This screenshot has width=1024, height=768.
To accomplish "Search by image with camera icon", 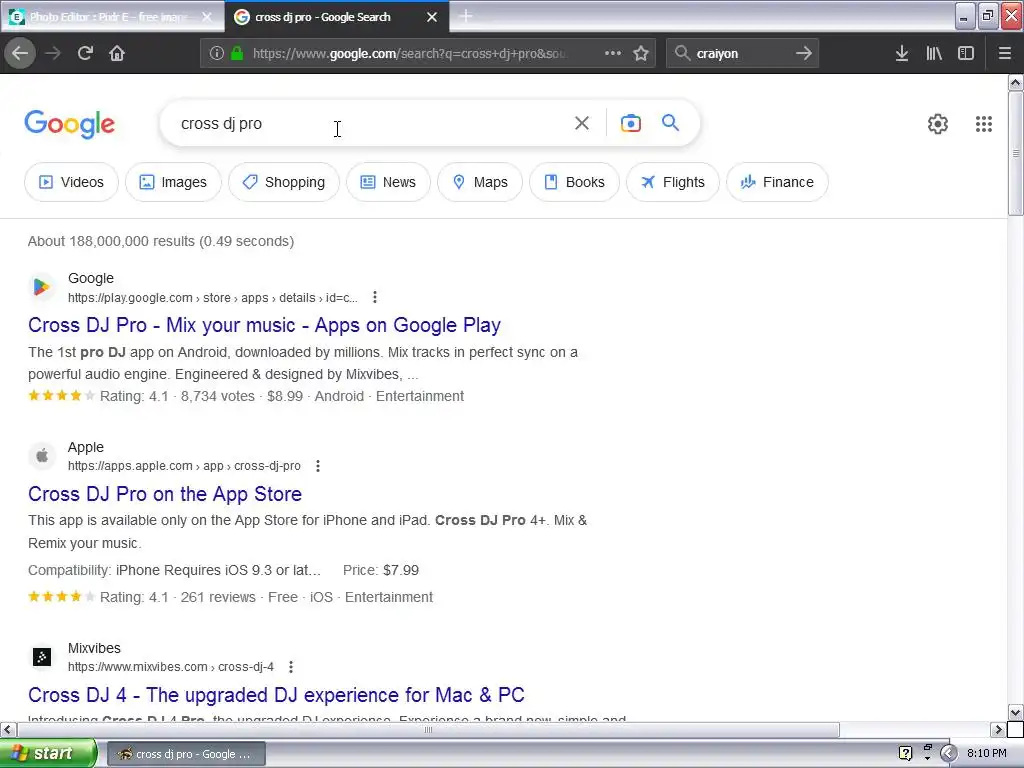I will tap(630, 123).
